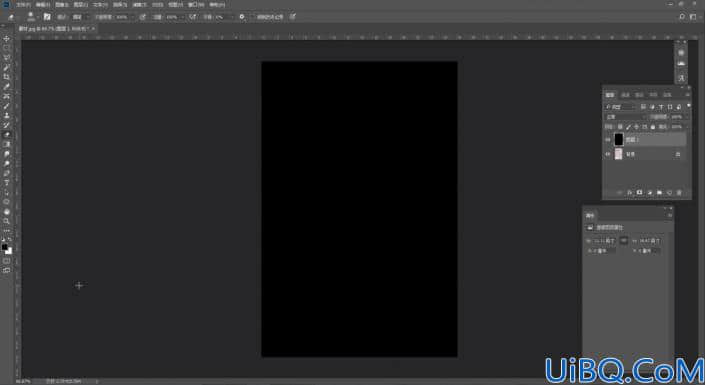Click the add layer mask button

(x=639, y=192)
